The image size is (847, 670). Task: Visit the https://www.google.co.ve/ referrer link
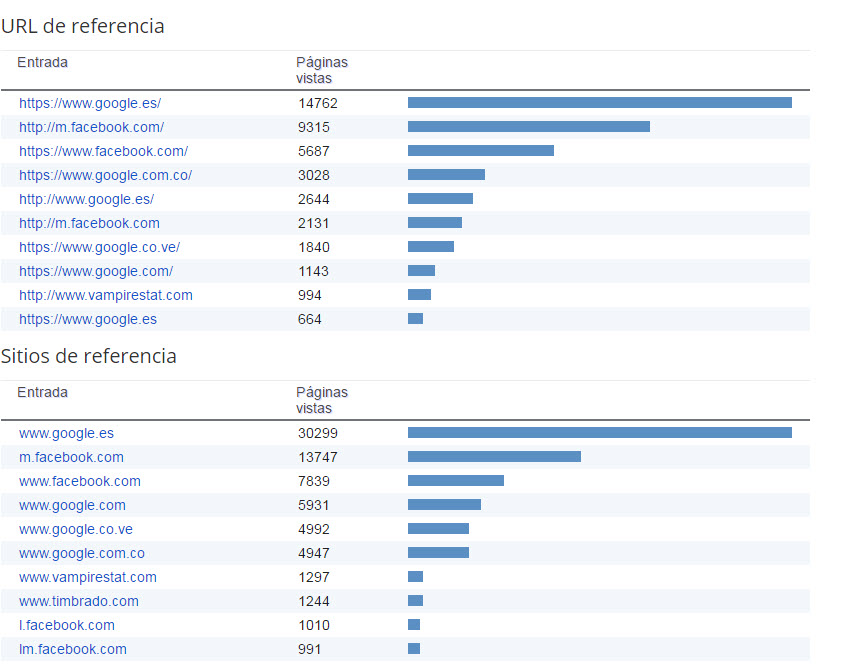point(99,247)
